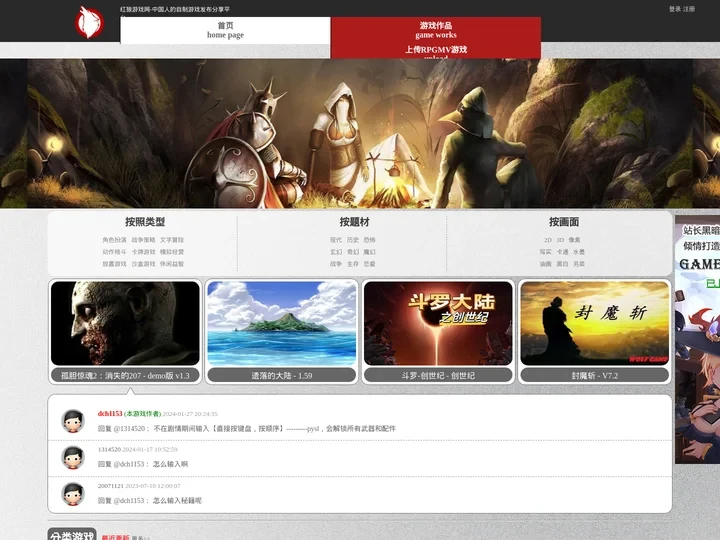Image resolution: width=720 pixels, height=540 pixels.
Task: Click username 20071121 in third comment
Action: (x=111, y=486)
